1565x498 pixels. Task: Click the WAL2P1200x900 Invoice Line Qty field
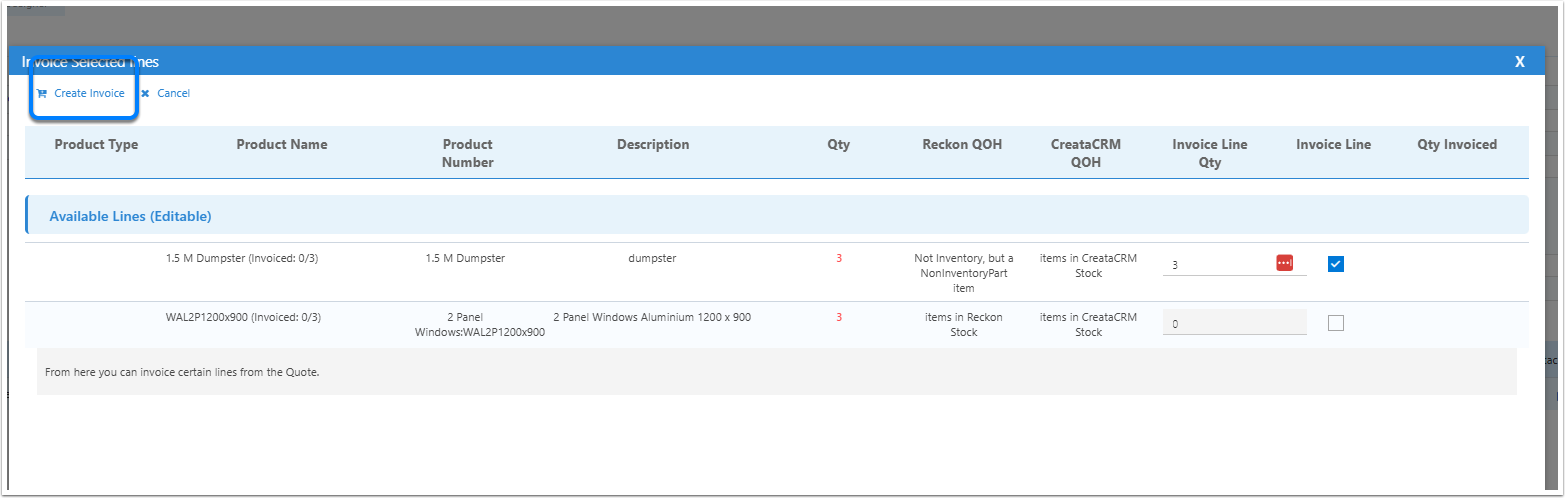click(1235, 323)
